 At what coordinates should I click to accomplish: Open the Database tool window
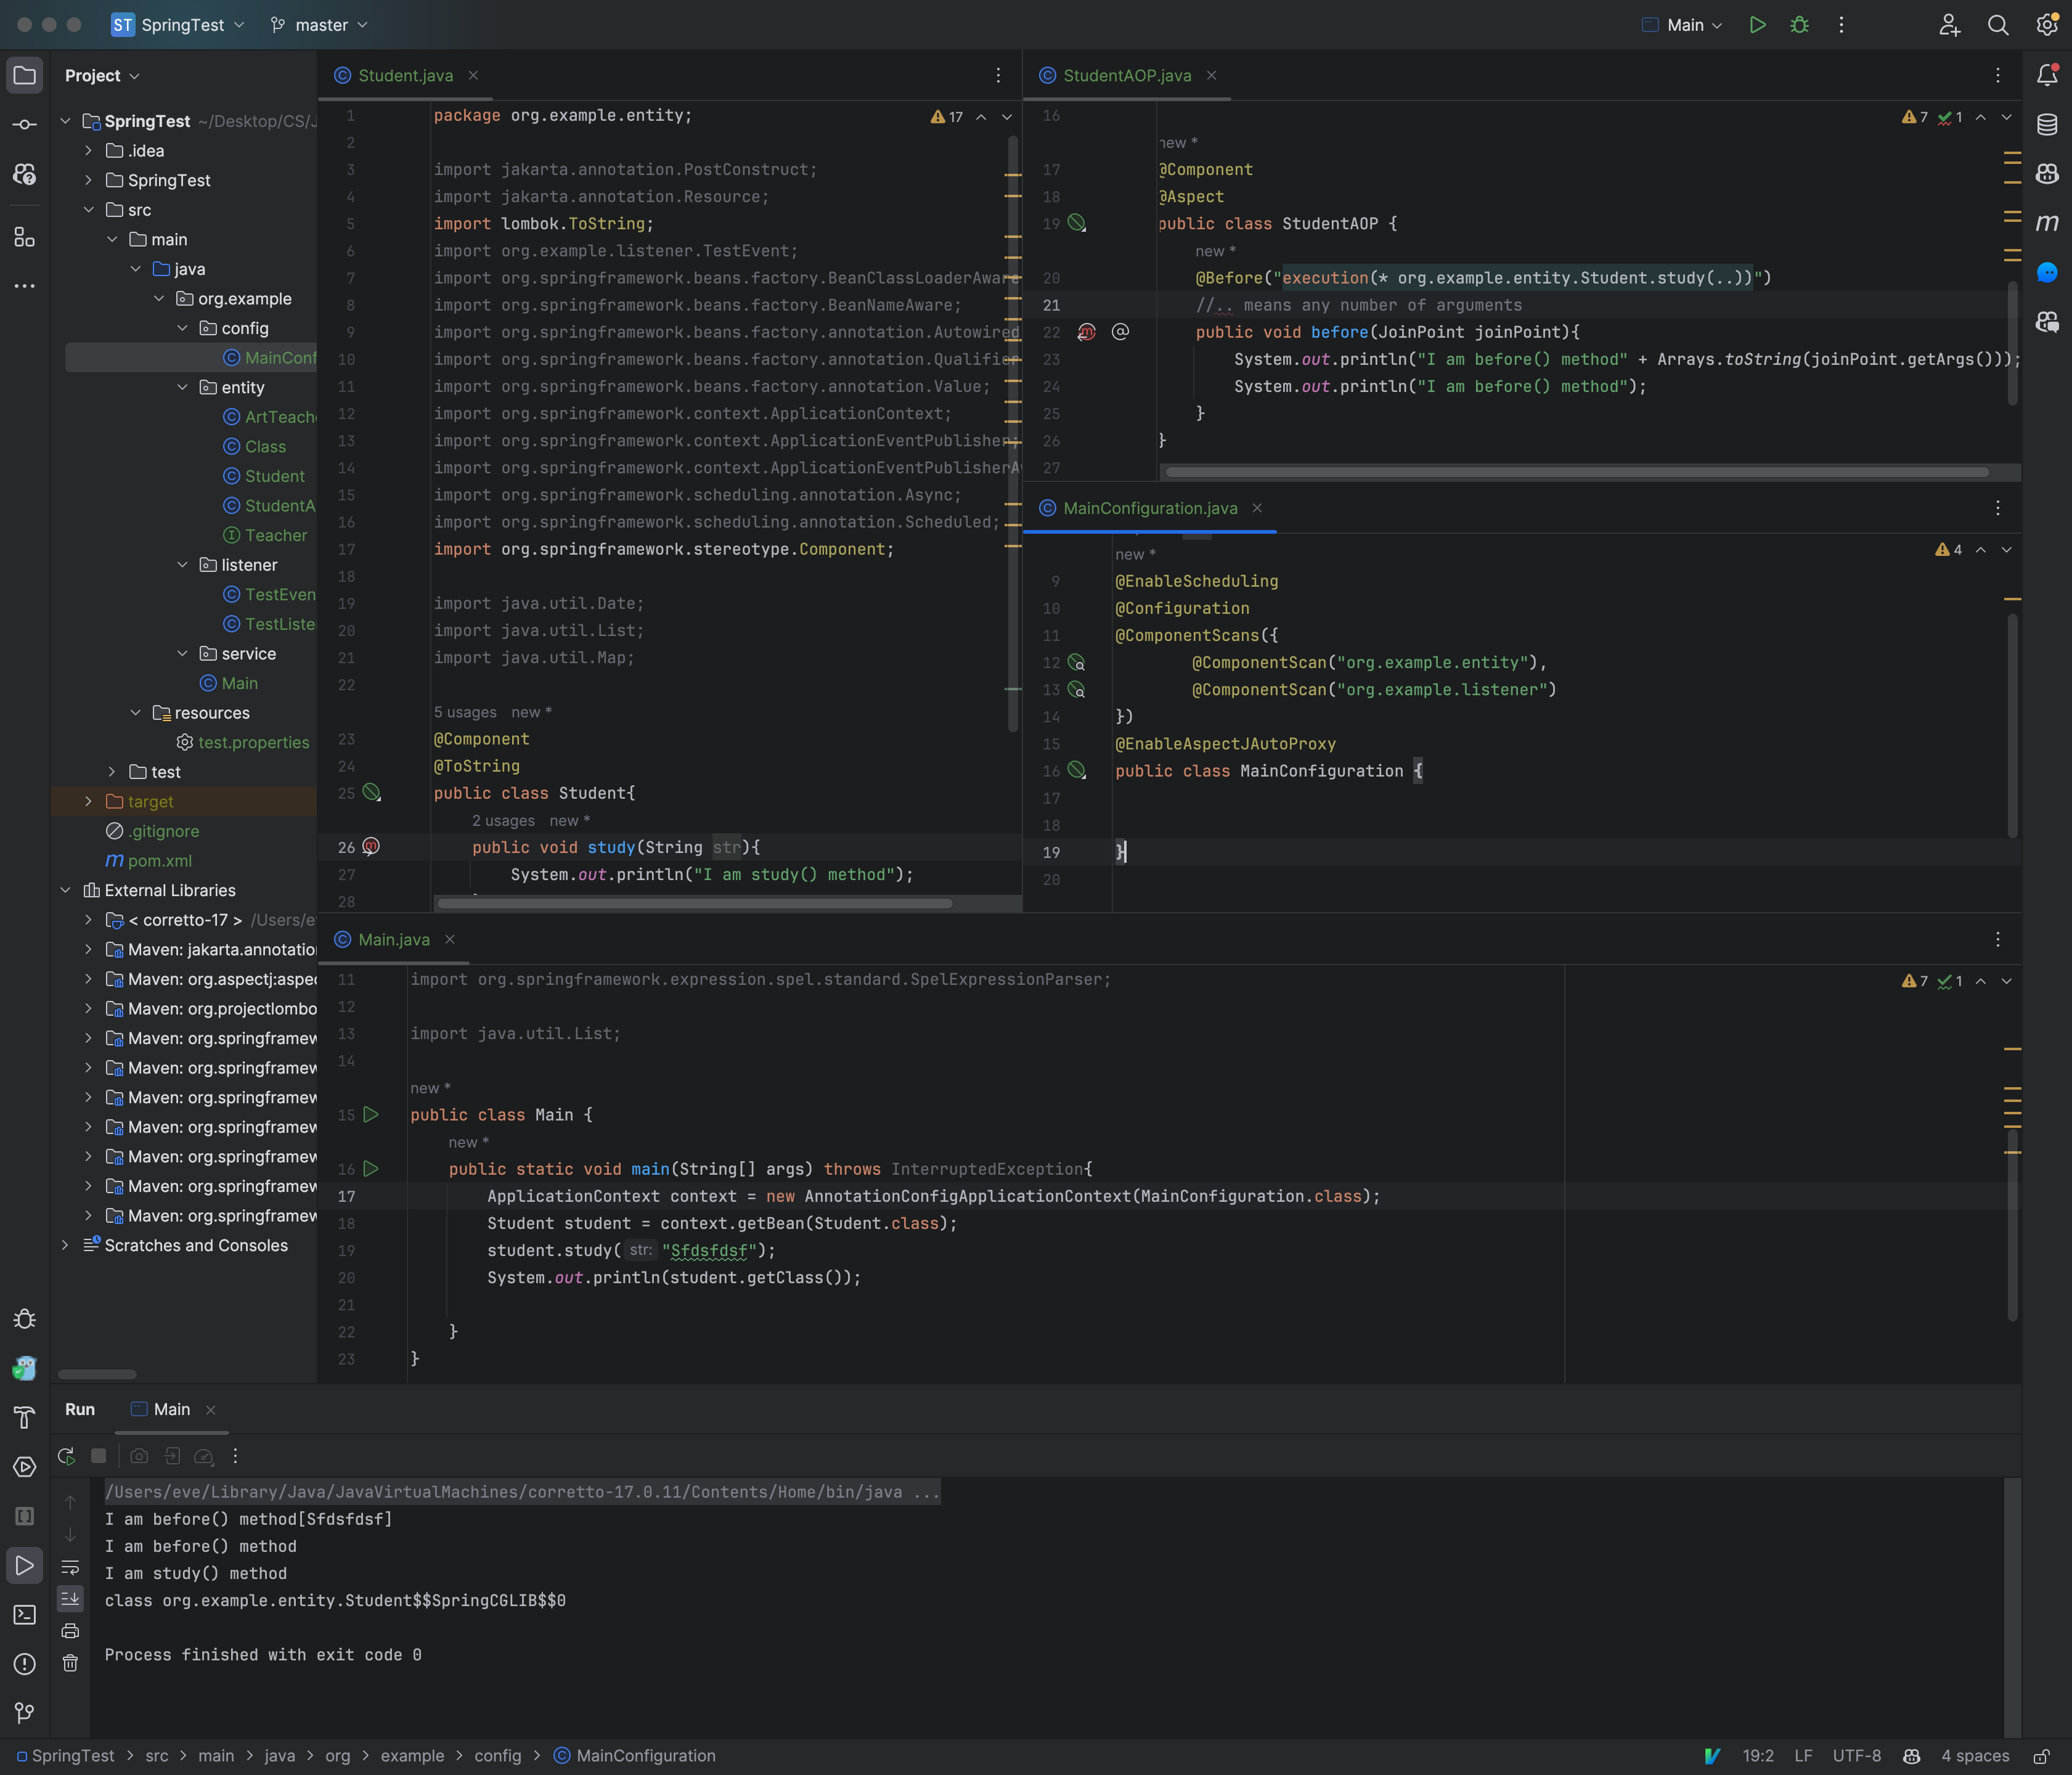(2046, 124)
